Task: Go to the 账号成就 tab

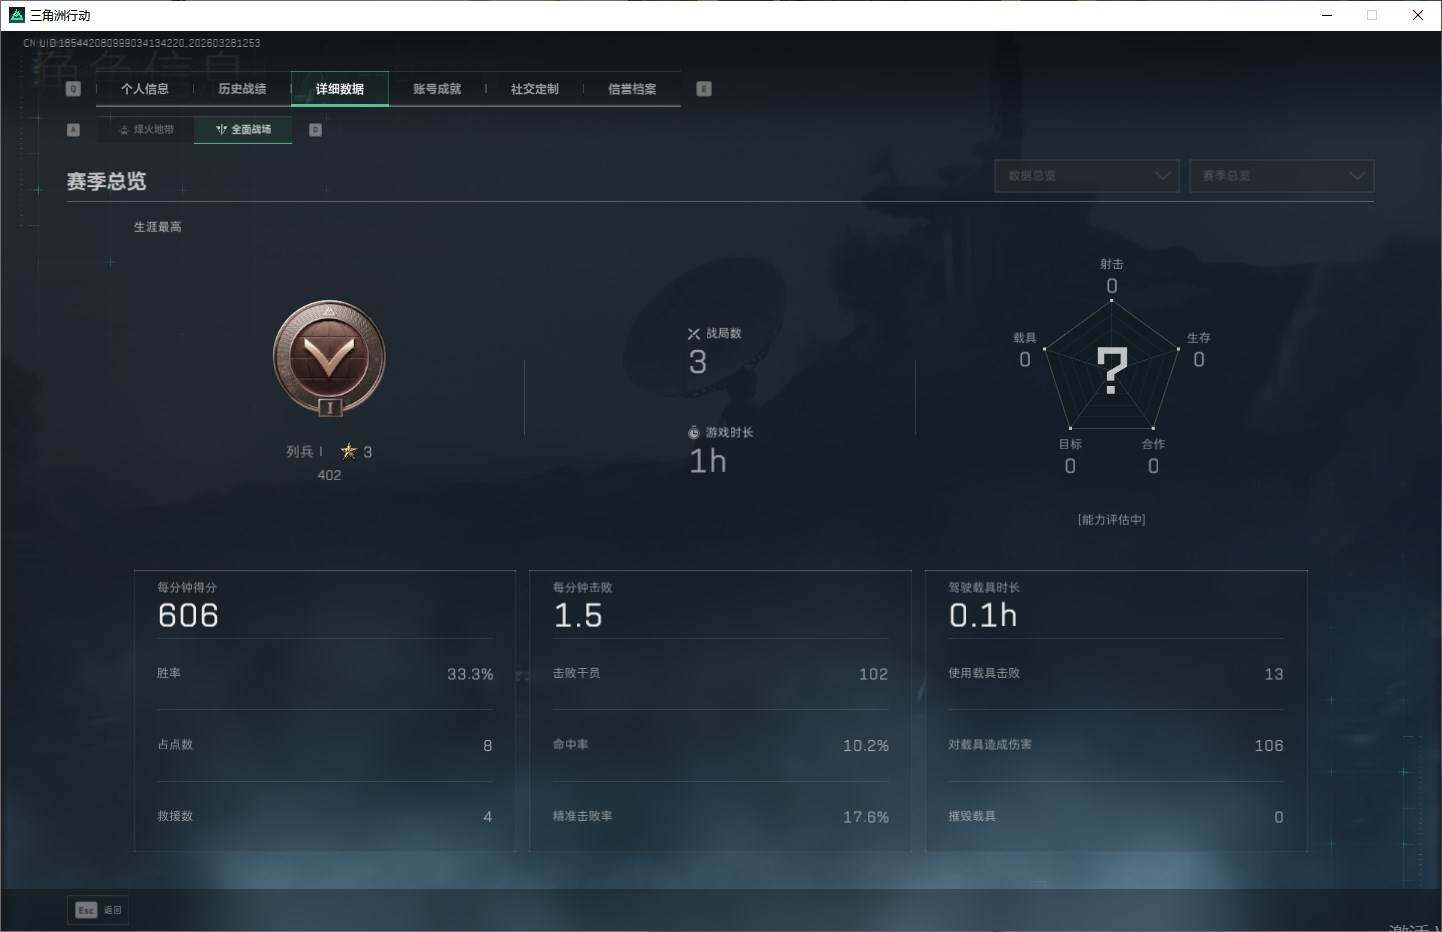Action: [437, 89]
